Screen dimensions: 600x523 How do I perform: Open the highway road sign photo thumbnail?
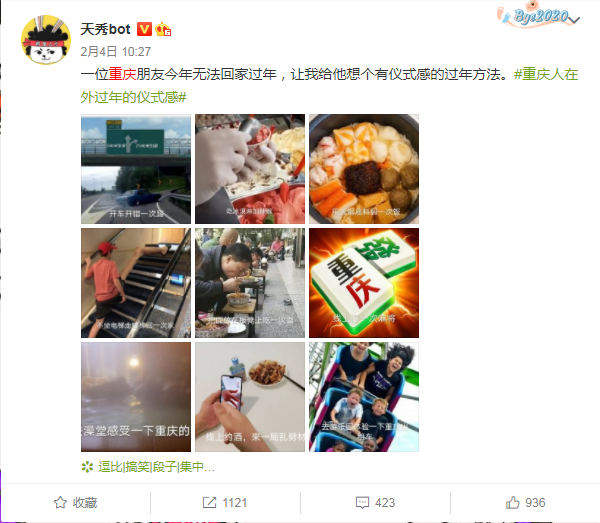(136, 169)
